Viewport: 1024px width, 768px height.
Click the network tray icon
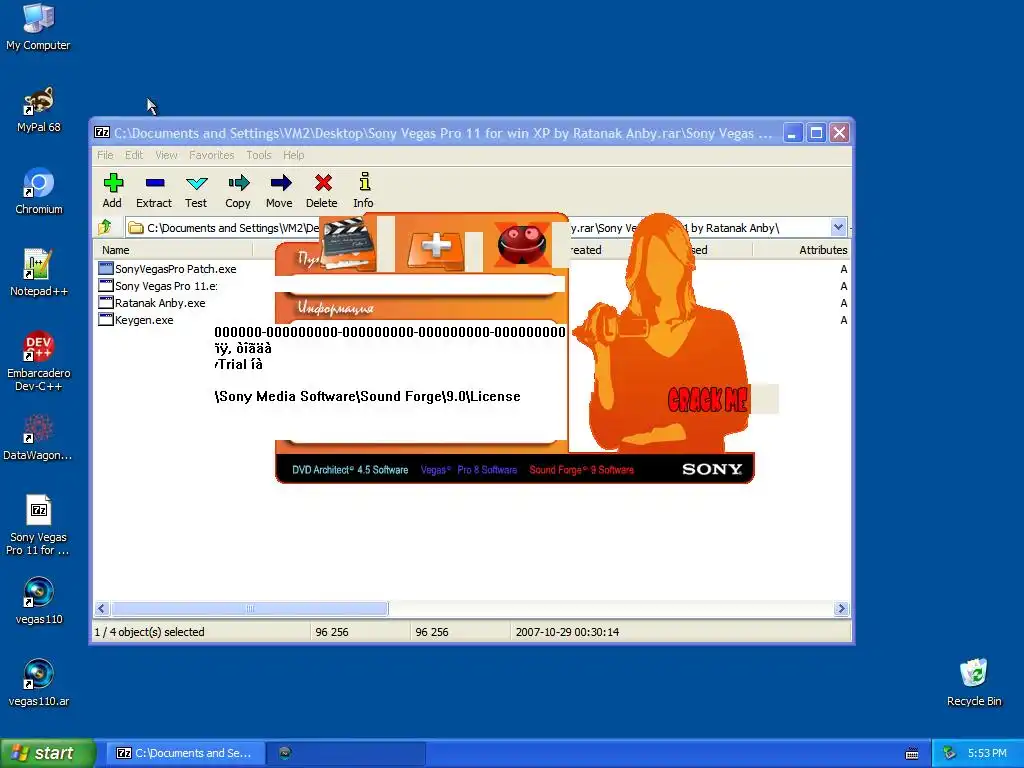pyautogui.click(x=950, y=753)
